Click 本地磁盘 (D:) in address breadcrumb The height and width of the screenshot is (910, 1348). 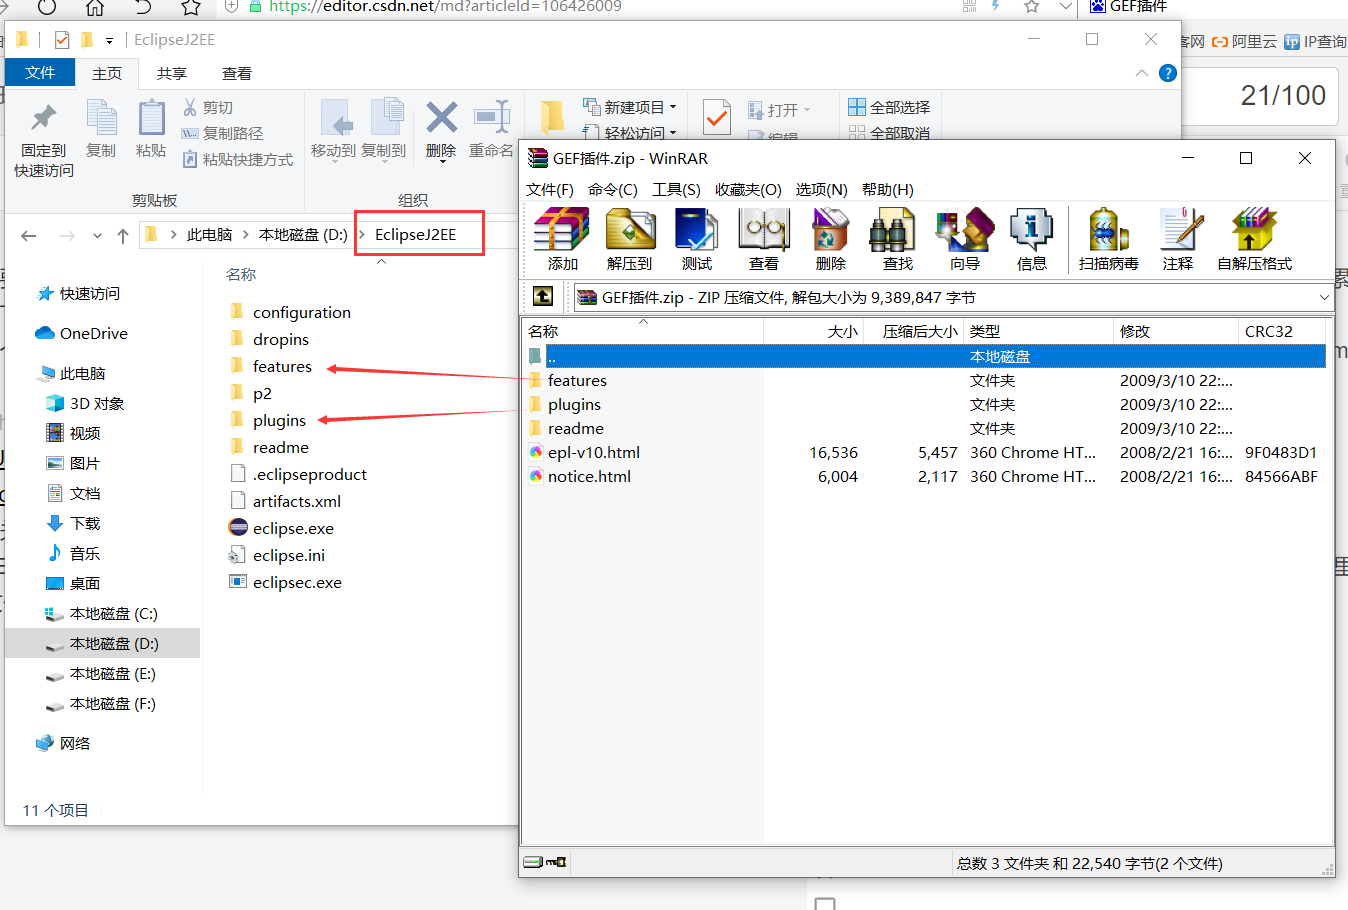pos(303,235)
